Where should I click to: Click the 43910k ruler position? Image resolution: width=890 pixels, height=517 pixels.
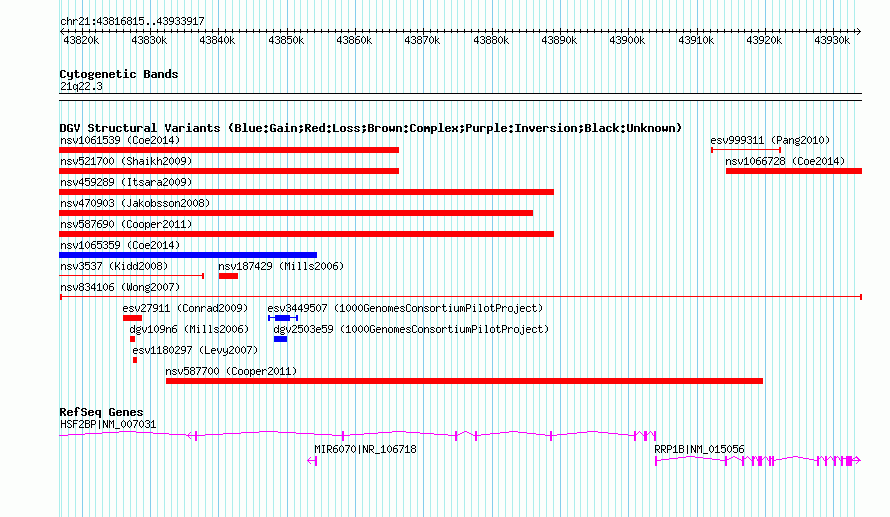tap(696, 40)
